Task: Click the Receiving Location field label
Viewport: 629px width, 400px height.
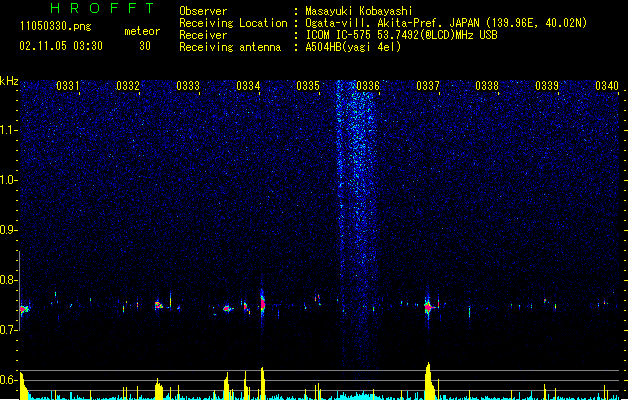Action: pyautogui.click(x=233, y=23)
